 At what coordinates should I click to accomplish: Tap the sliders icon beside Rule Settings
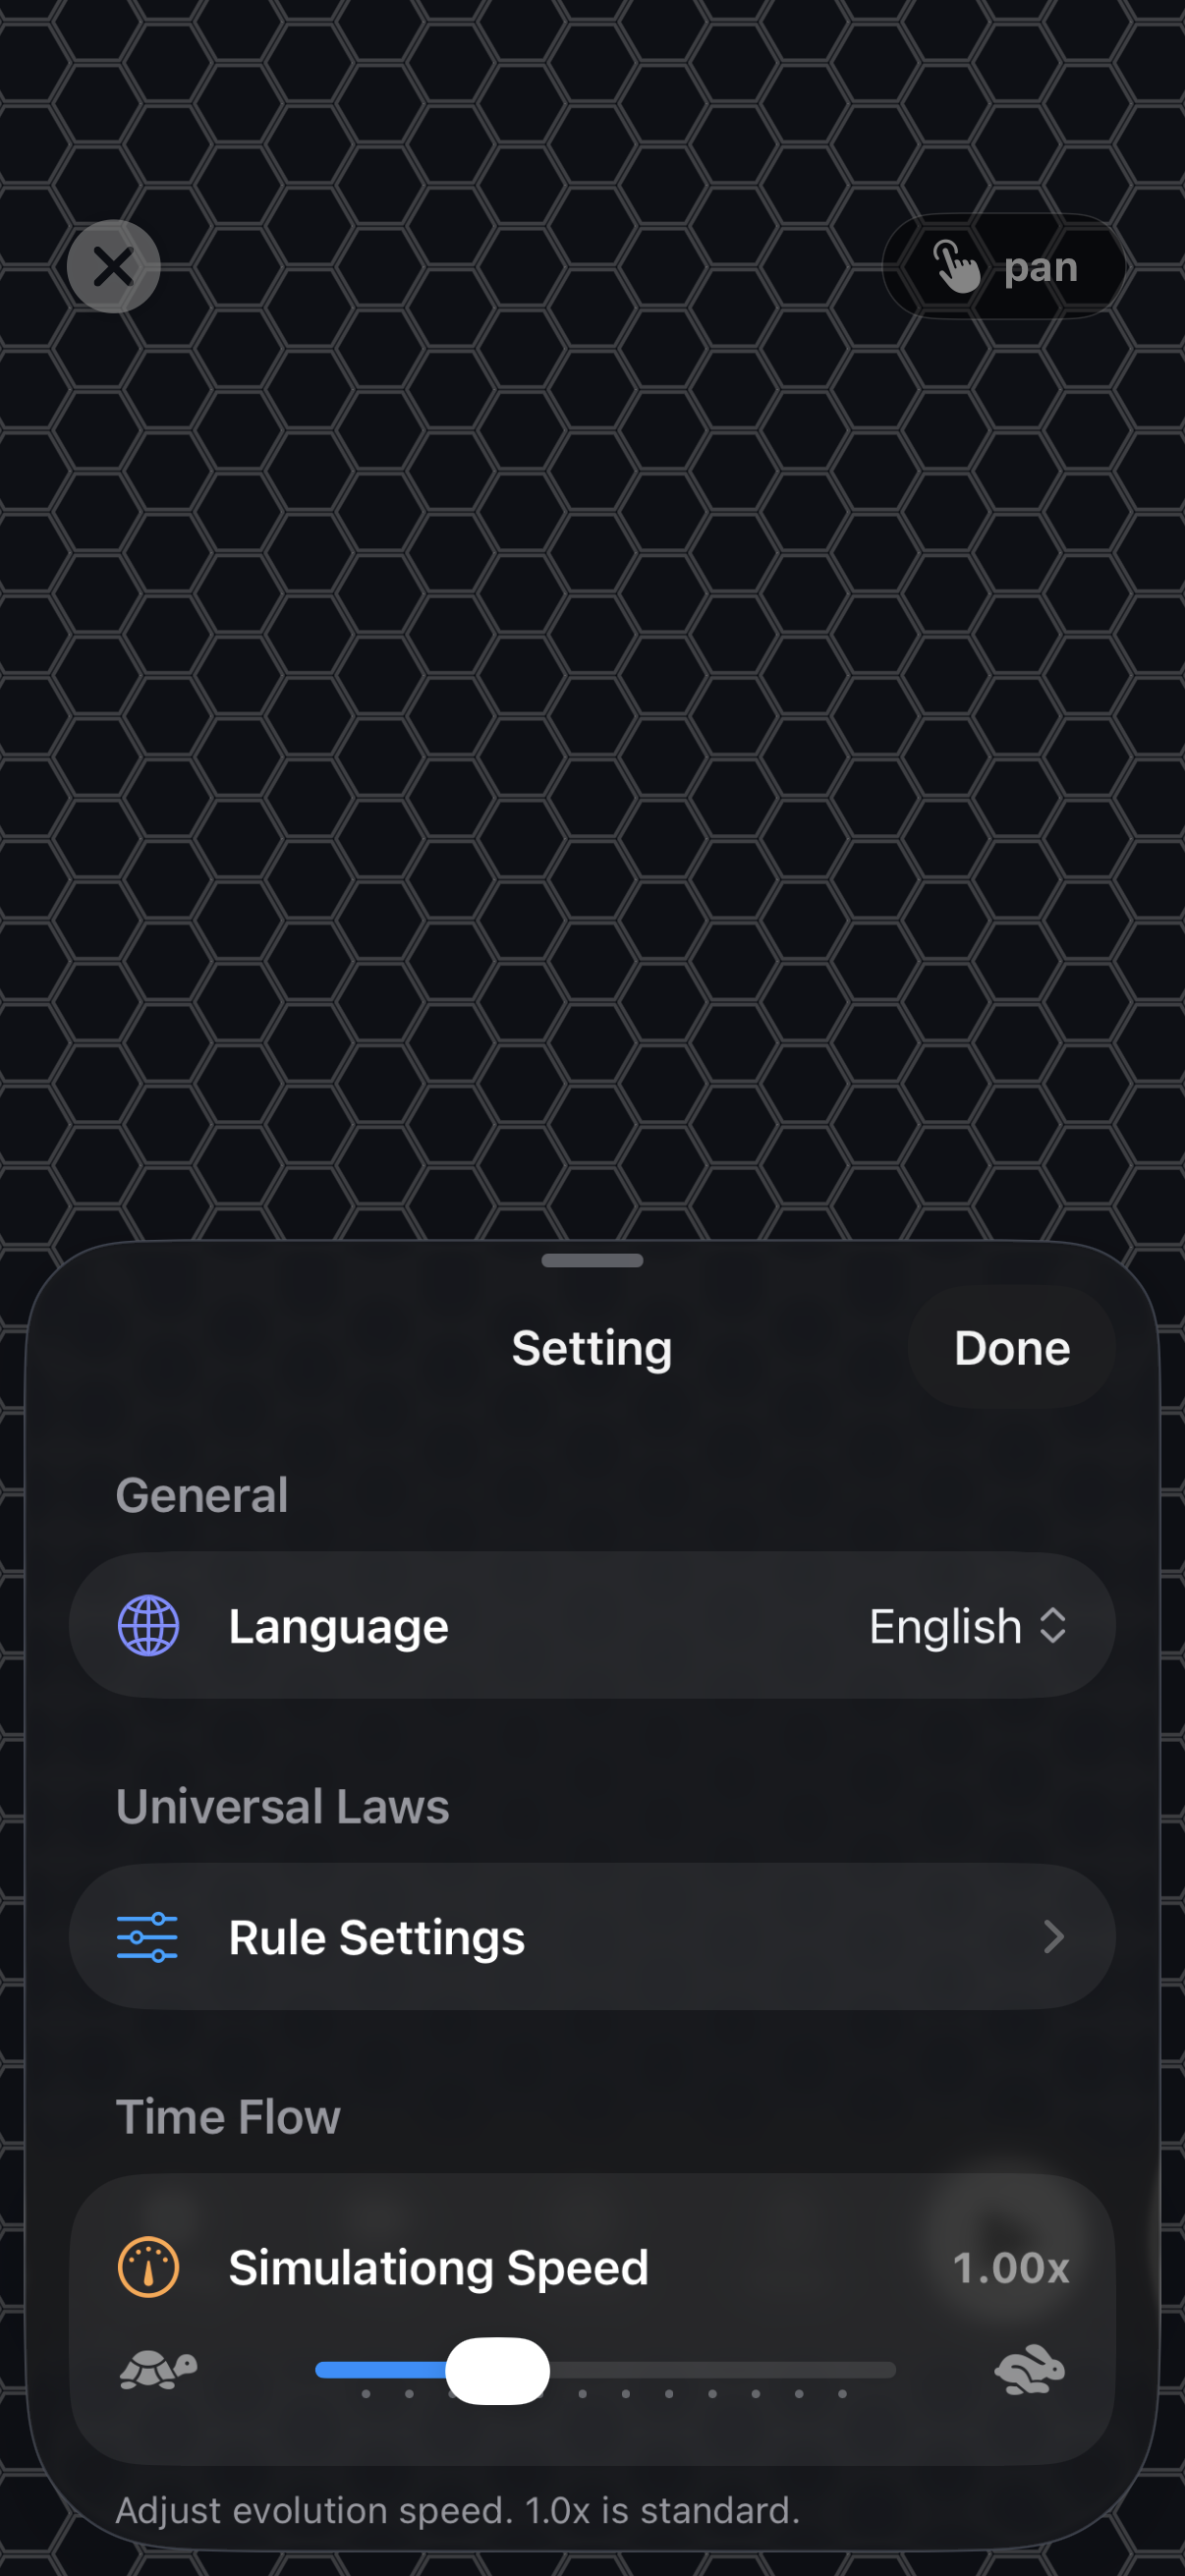pos(147,1937)
